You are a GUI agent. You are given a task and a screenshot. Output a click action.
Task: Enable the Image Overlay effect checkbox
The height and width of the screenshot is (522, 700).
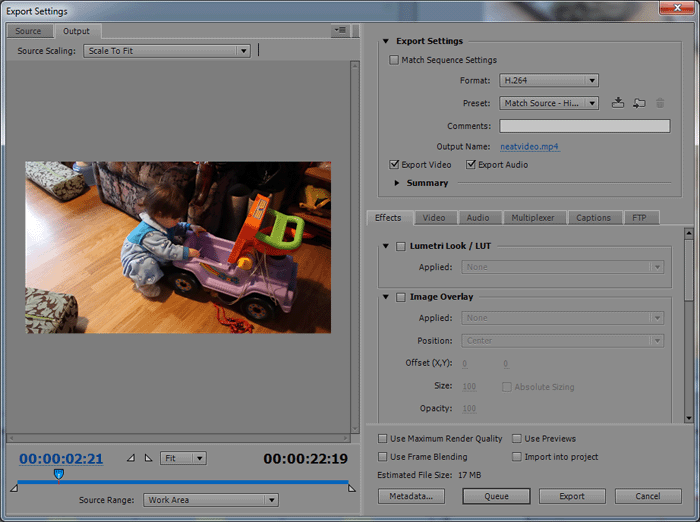click(x=401, y=297)
